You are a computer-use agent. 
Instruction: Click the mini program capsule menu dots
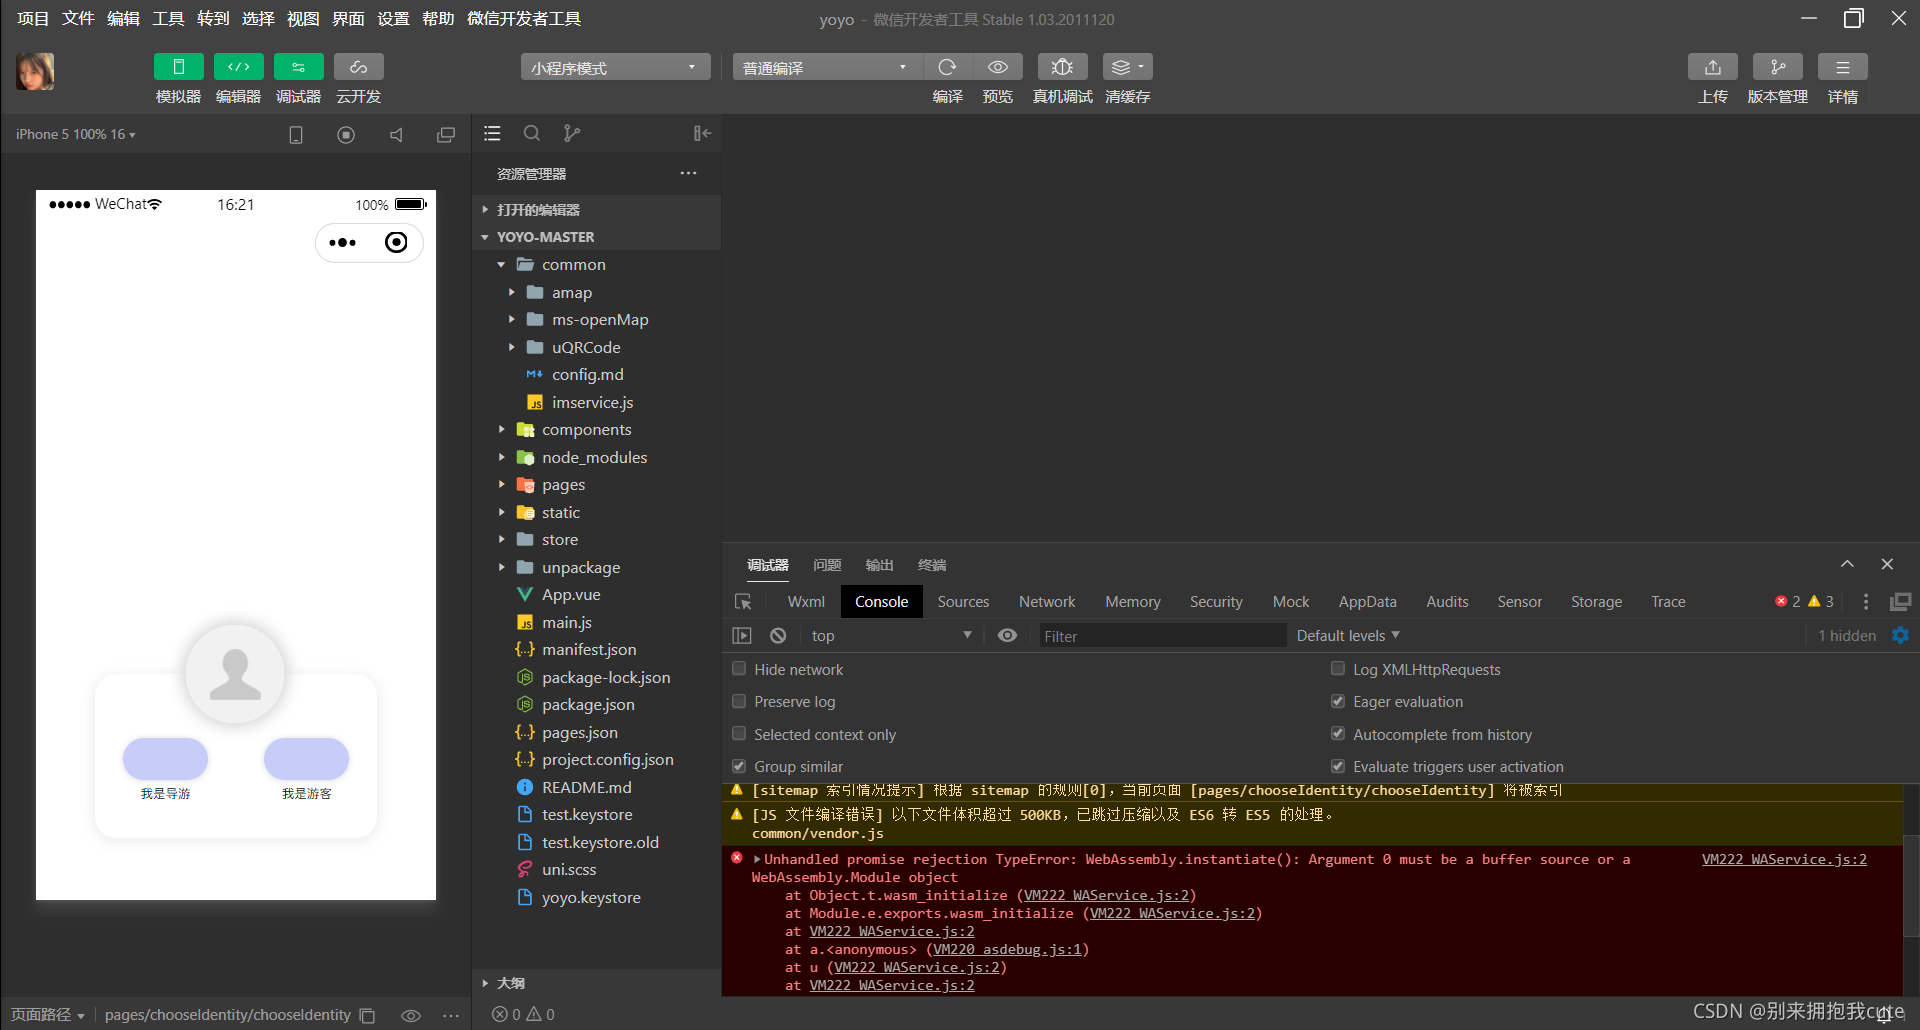[343, 243]
